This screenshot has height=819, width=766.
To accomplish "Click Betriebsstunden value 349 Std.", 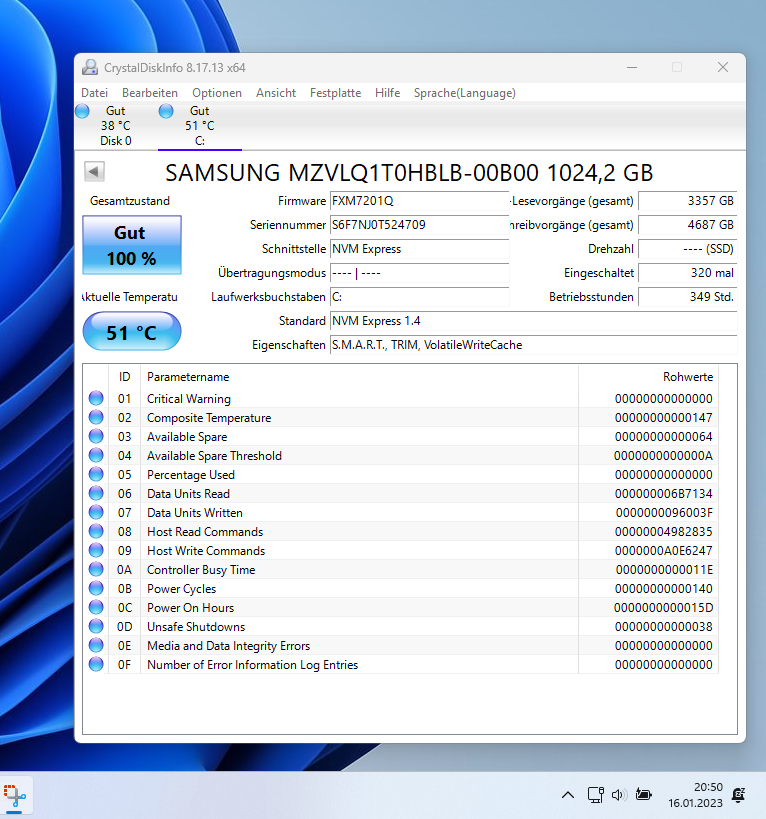I will (687, 297).
